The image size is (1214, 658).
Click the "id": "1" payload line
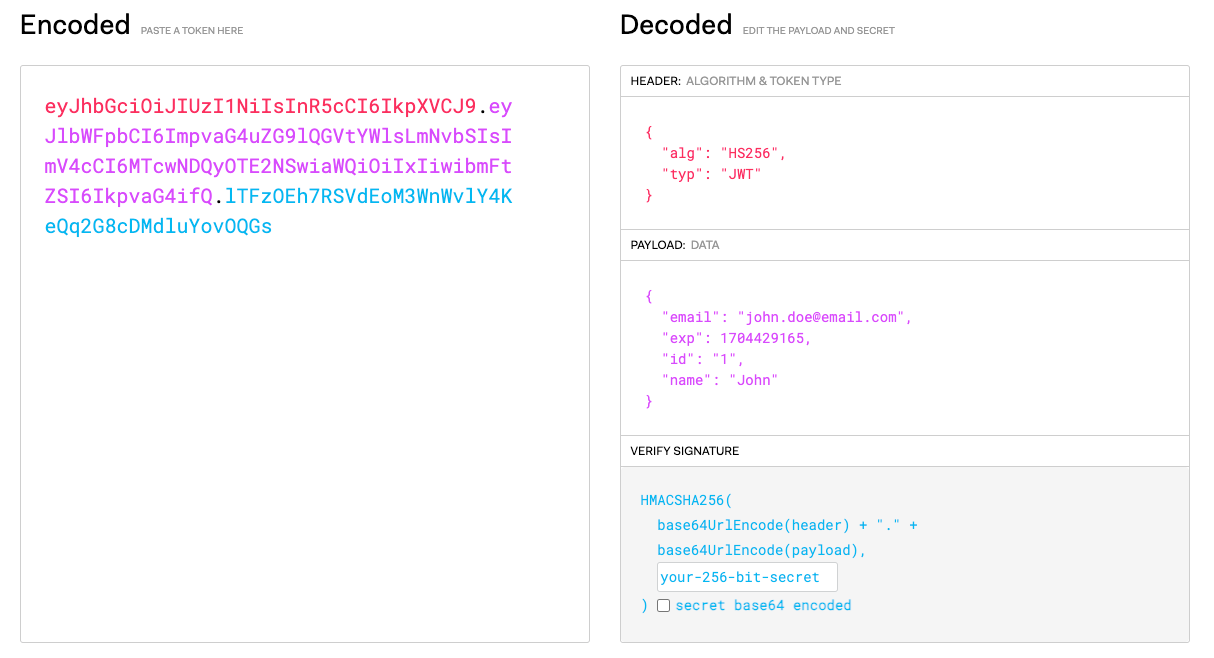(704, 359)
